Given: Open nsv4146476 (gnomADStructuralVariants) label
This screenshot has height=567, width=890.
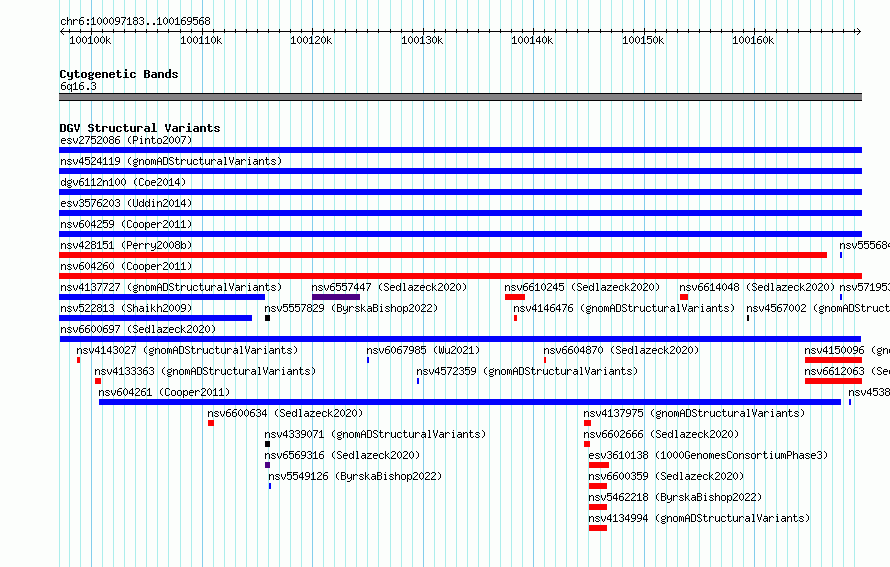Looking at the screenshot, I should click(624, 308).
